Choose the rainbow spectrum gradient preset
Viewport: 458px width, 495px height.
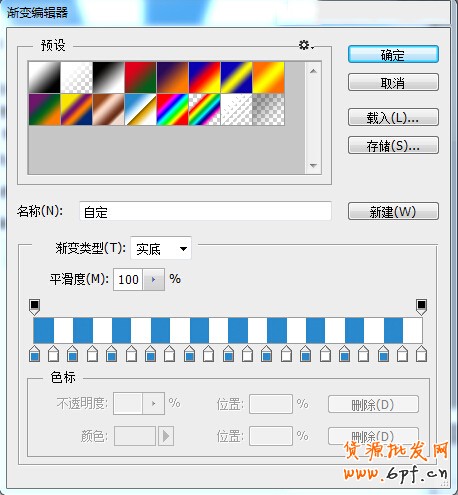coord(172,109)
